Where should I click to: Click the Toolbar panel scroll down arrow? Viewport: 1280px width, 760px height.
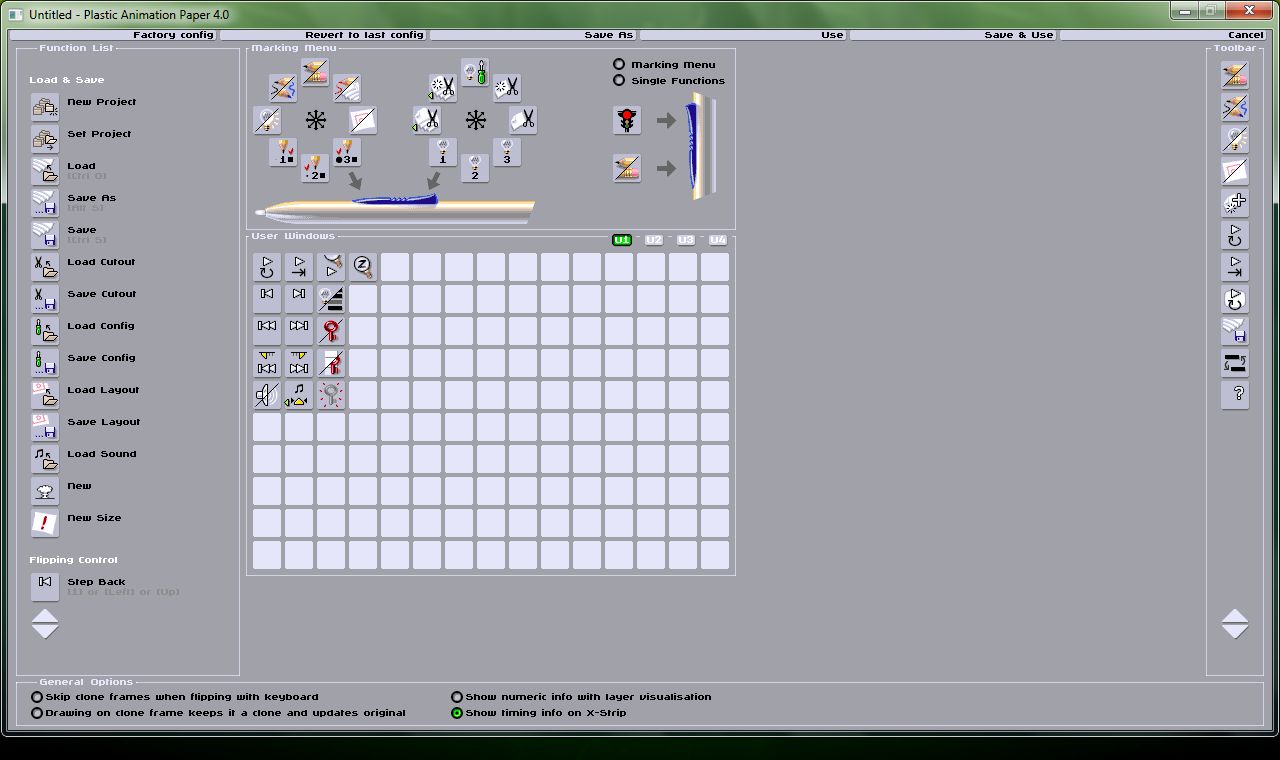tap(1235, 631)
